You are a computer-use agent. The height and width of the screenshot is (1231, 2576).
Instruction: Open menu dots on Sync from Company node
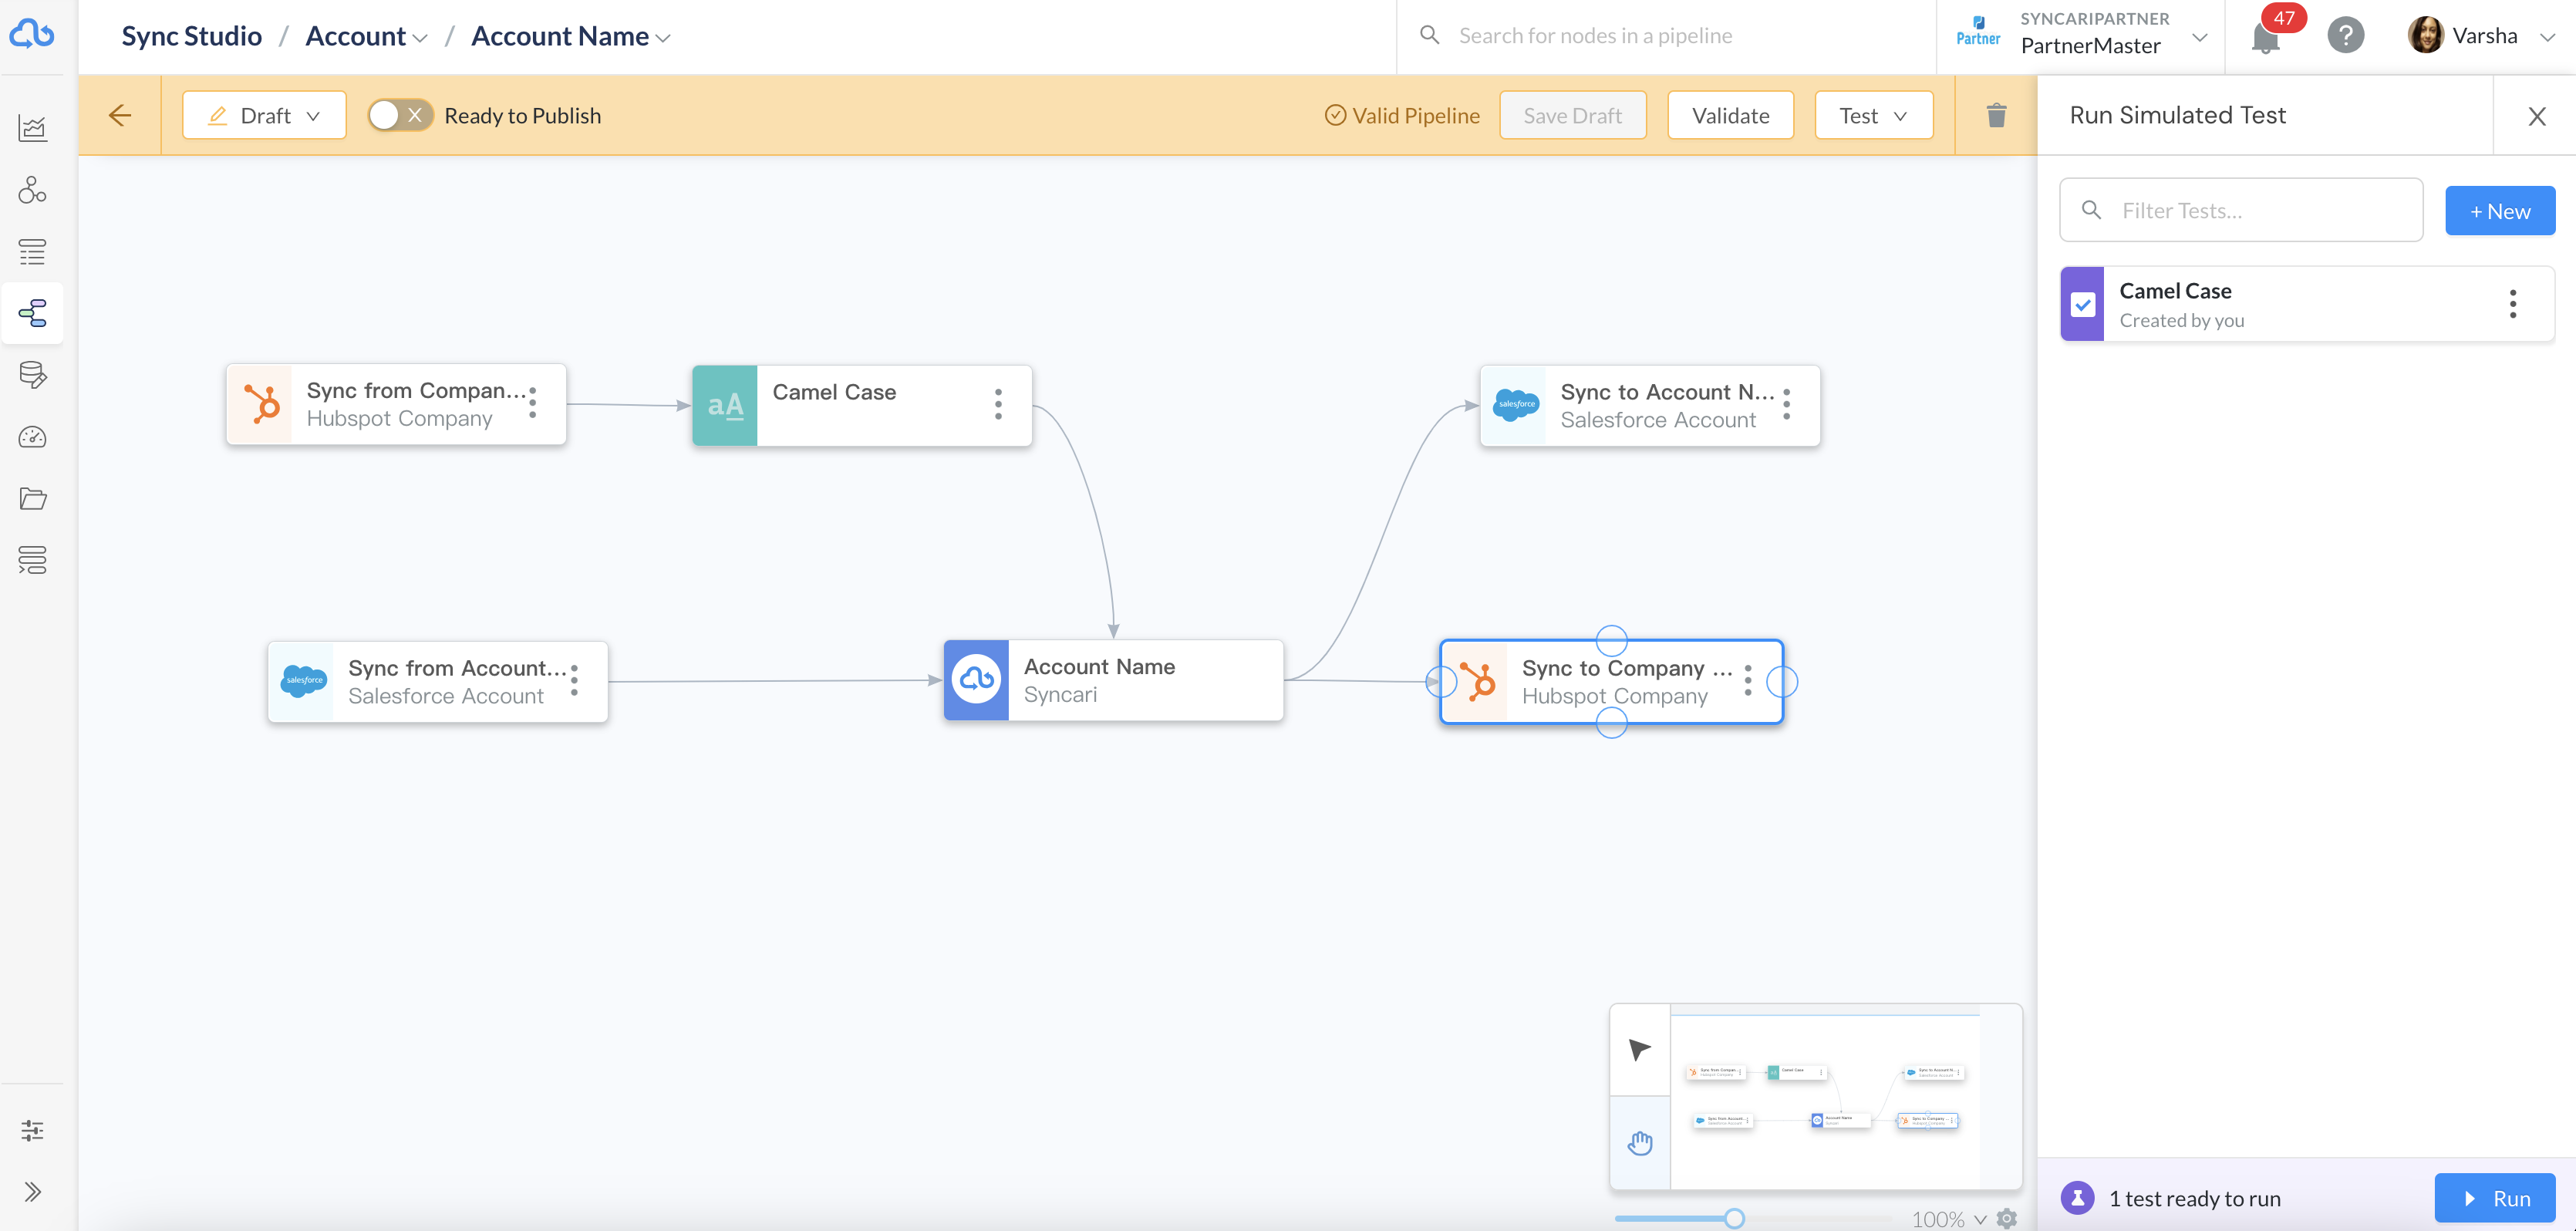point(533,403)
